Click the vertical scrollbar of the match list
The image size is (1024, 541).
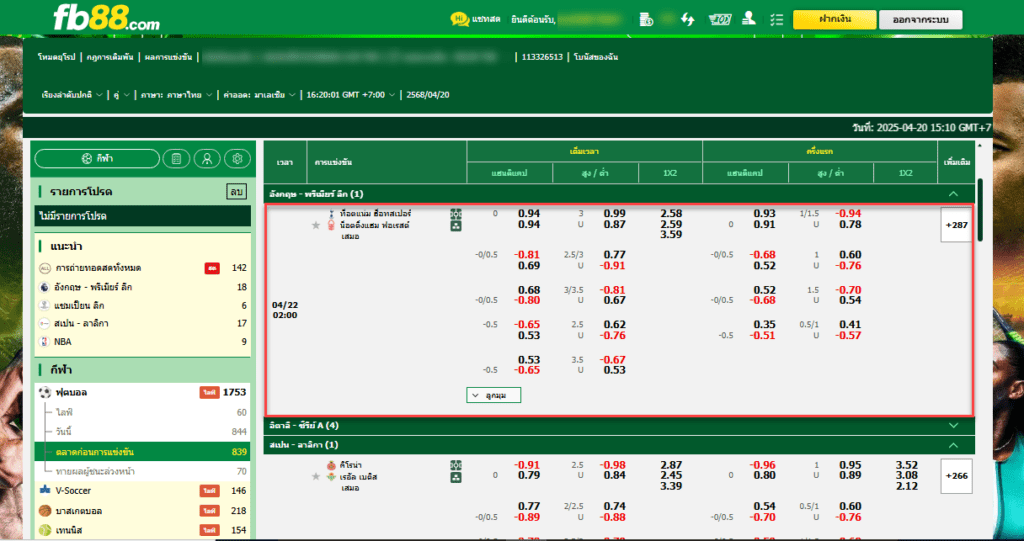980,209
